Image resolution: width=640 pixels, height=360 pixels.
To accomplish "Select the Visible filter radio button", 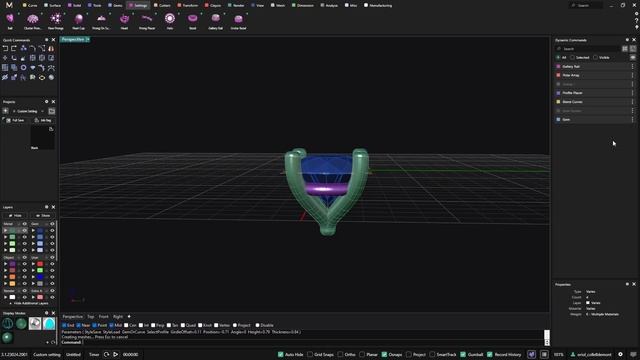I will [x=595, y=58].
